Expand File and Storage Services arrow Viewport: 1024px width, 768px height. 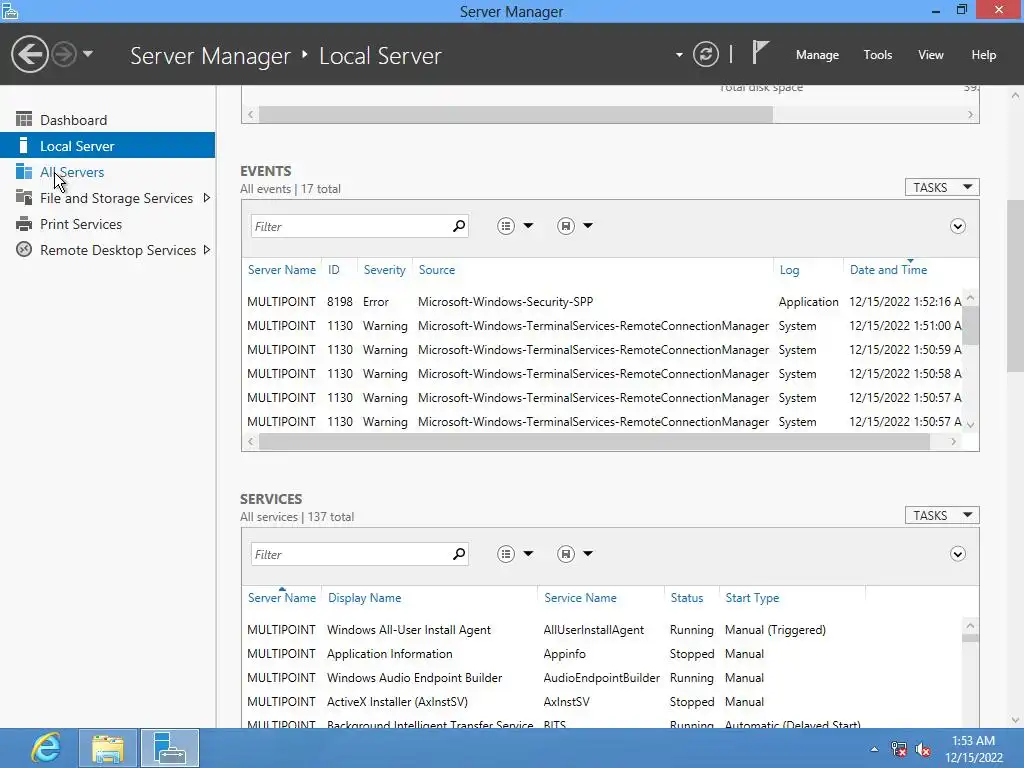[206, 197]
